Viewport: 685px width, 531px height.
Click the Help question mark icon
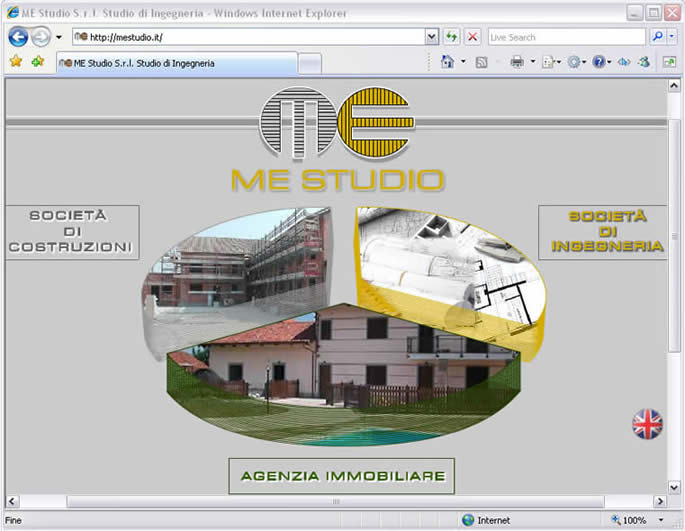[598, 62]
